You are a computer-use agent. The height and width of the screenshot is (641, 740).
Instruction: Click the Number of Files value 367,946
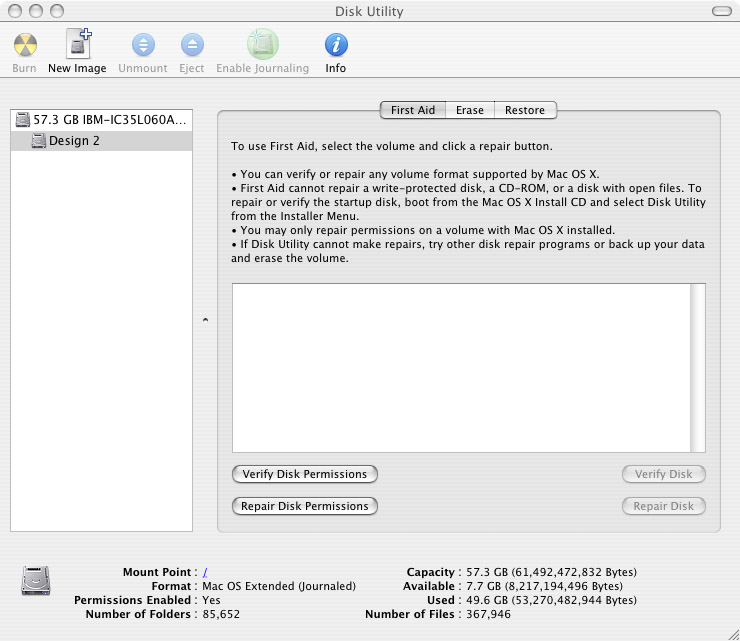tap(488, 614)
